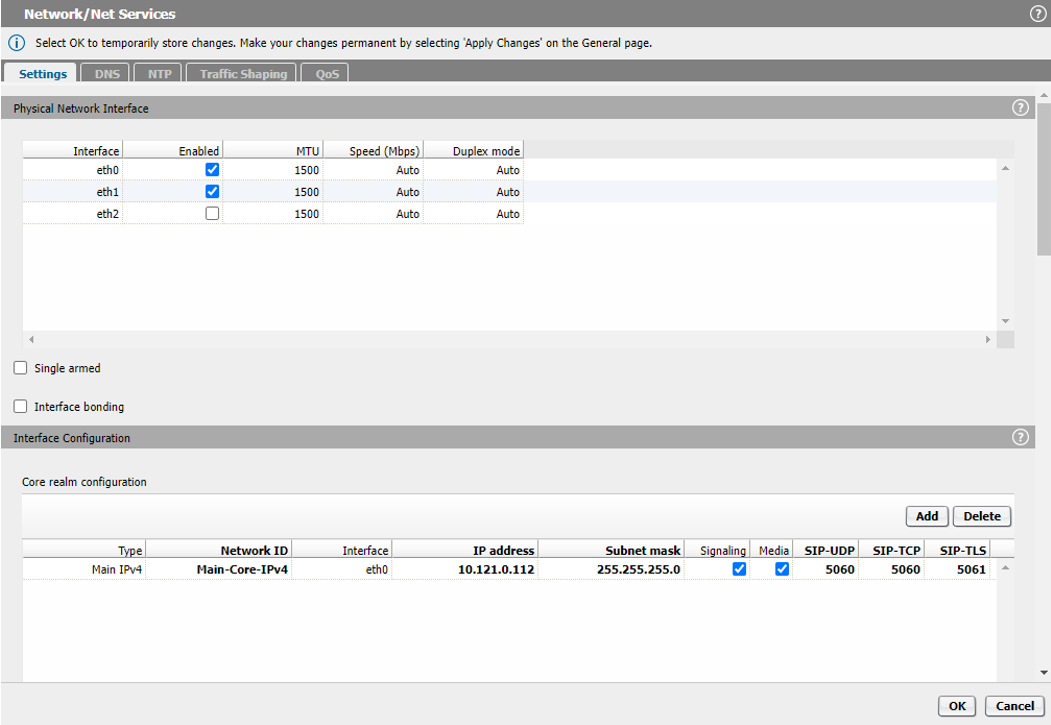The height and width of the screenshot is (725, 1051).
Task: Select the eth0 Speed Auto cell
Action: [x=373, y=170]
